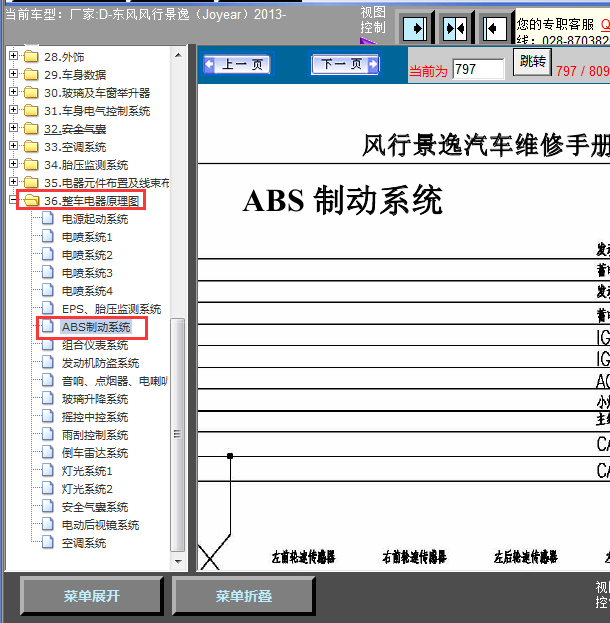610x623 pixels.
Task: Click the page icon beside 玻璃升降系统
Action: (48, 398)
